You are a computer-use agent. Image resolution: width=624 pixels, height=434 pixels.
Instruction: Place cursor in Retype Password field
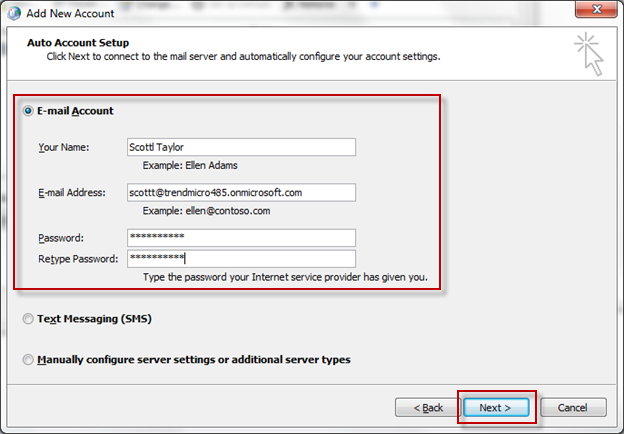point(241,258)
